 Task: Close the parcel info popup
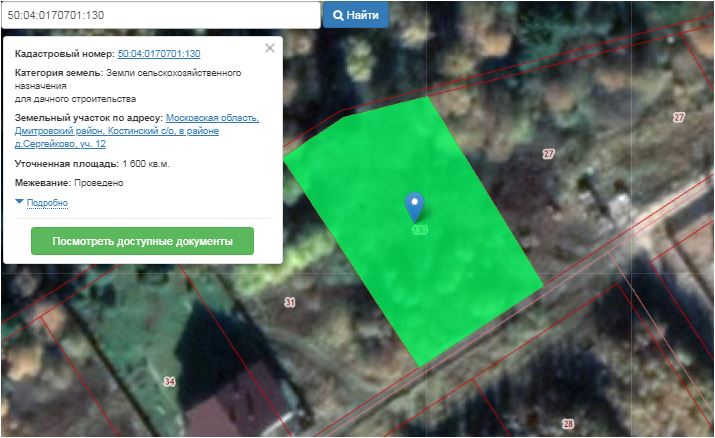[x=269, y=47]
